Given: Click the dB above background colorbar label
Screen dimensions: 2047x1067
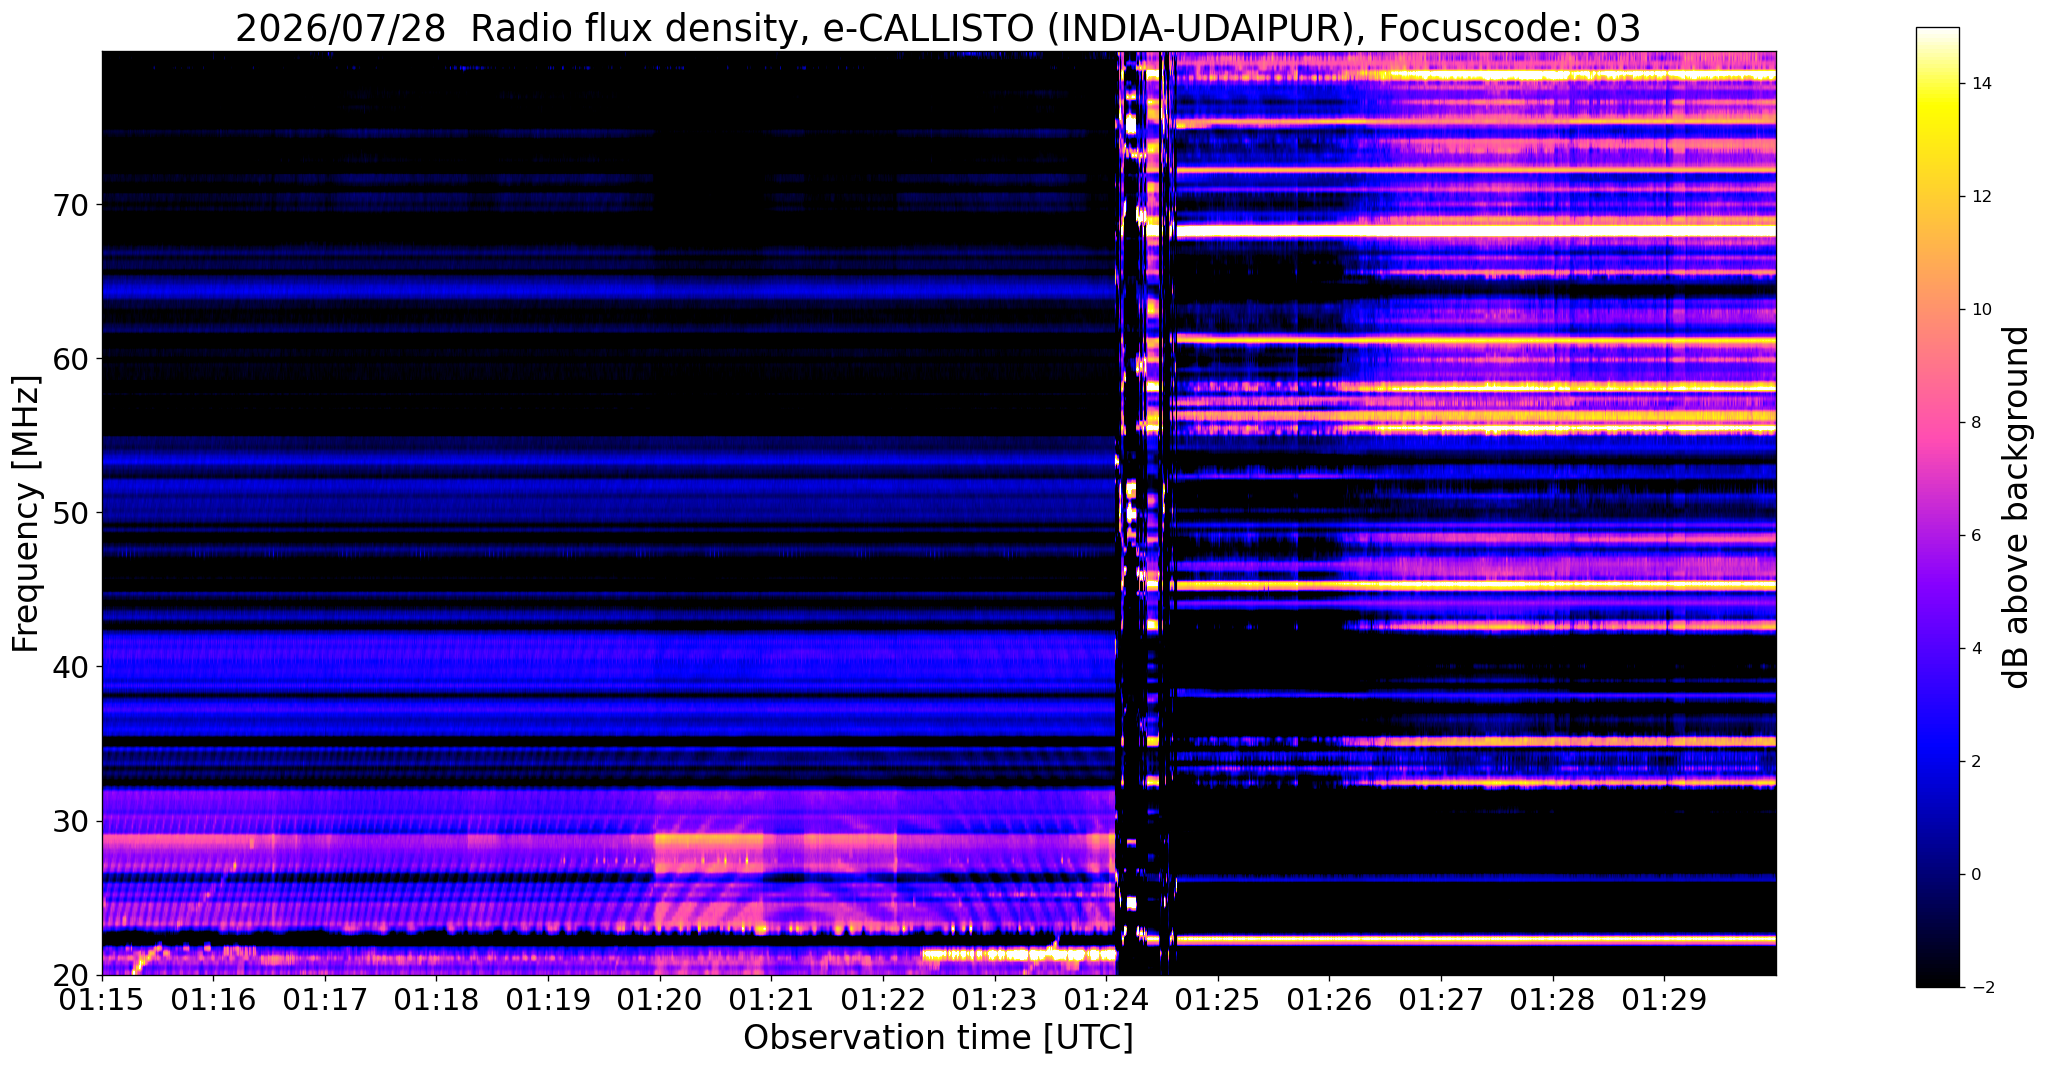Looking at the screenshot, I should click(2017, 507).
